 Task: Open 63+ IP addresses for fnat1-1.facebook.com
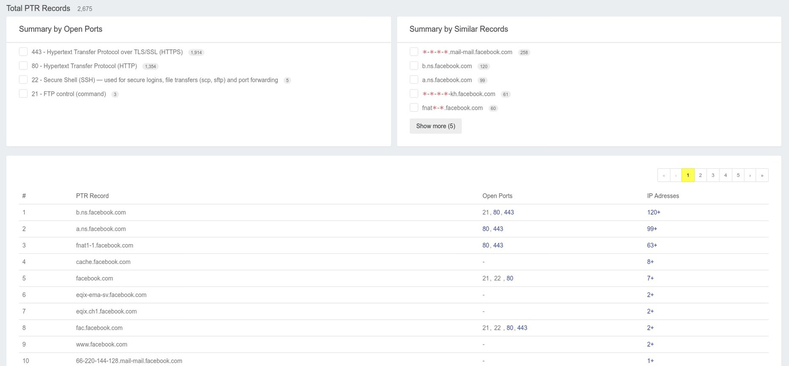(652, 246)
